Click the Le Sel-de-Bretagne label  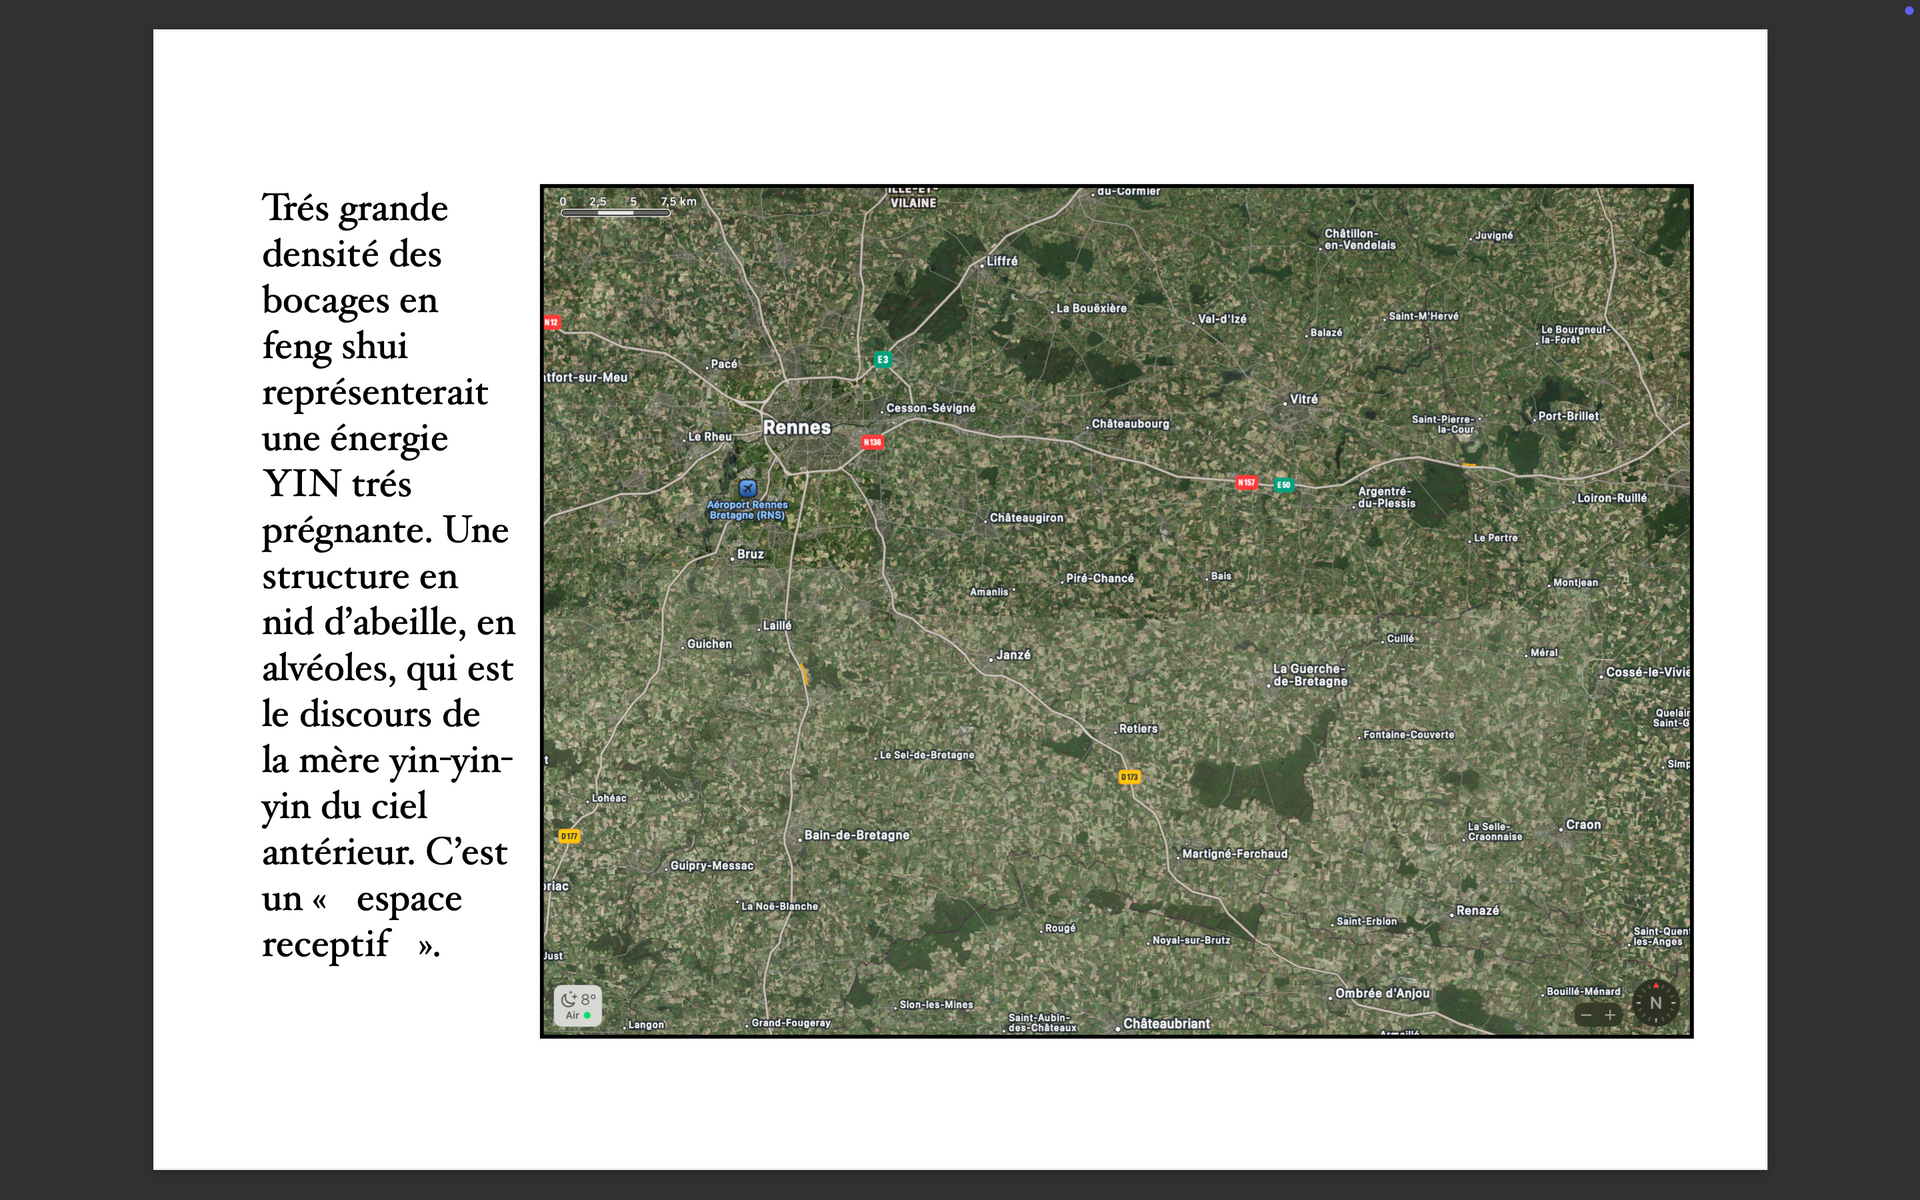927,756
